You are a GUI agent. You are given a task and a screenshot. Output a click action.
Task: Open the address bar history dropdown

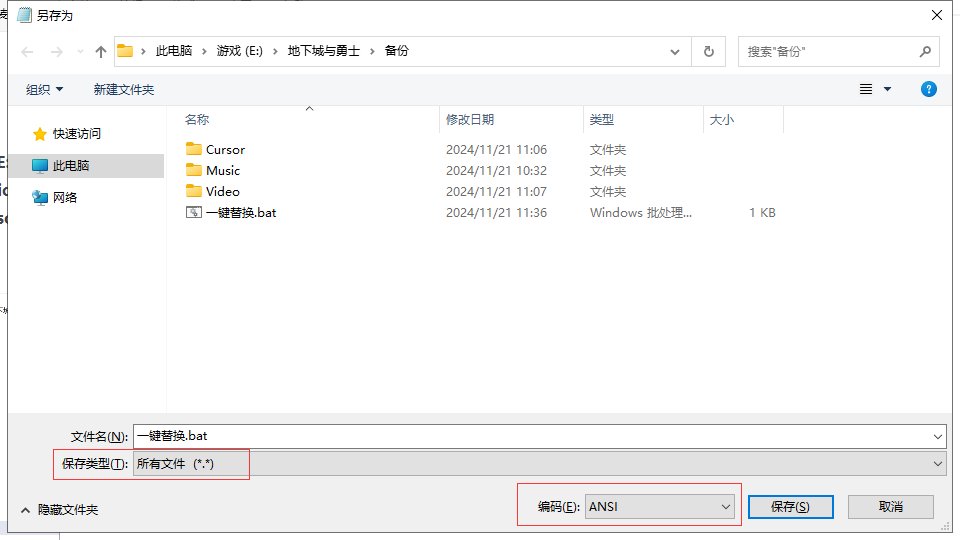(x=675, y=52)
